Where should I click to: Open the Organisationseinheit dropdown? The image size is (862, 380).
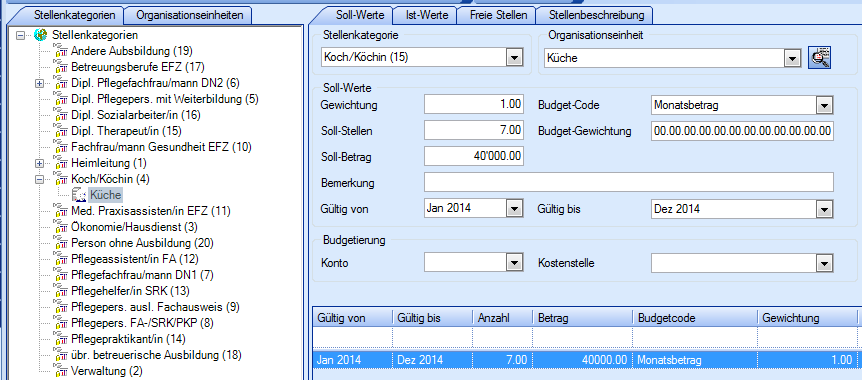point(791,57)
